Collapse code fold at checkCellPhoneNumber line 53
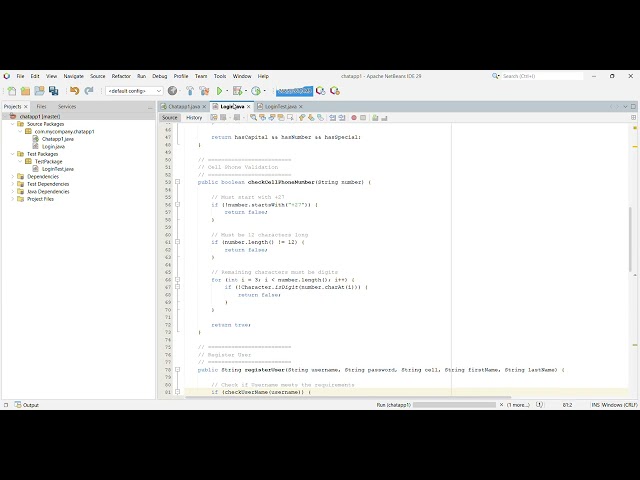The image size is (640, 480). [x=178, y=182]
